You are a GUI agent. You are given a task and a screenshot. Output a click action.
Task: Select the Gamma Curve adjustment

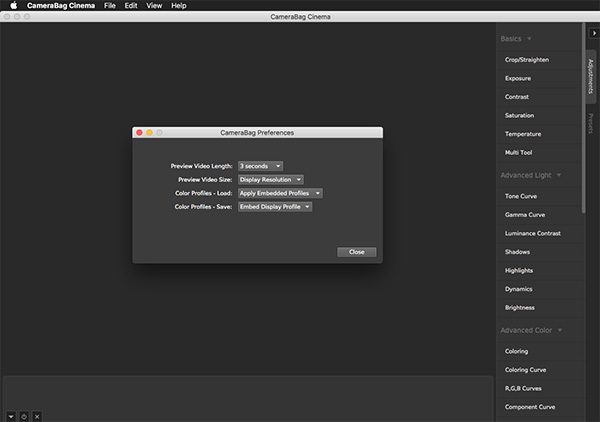click(x=540, y=215)
